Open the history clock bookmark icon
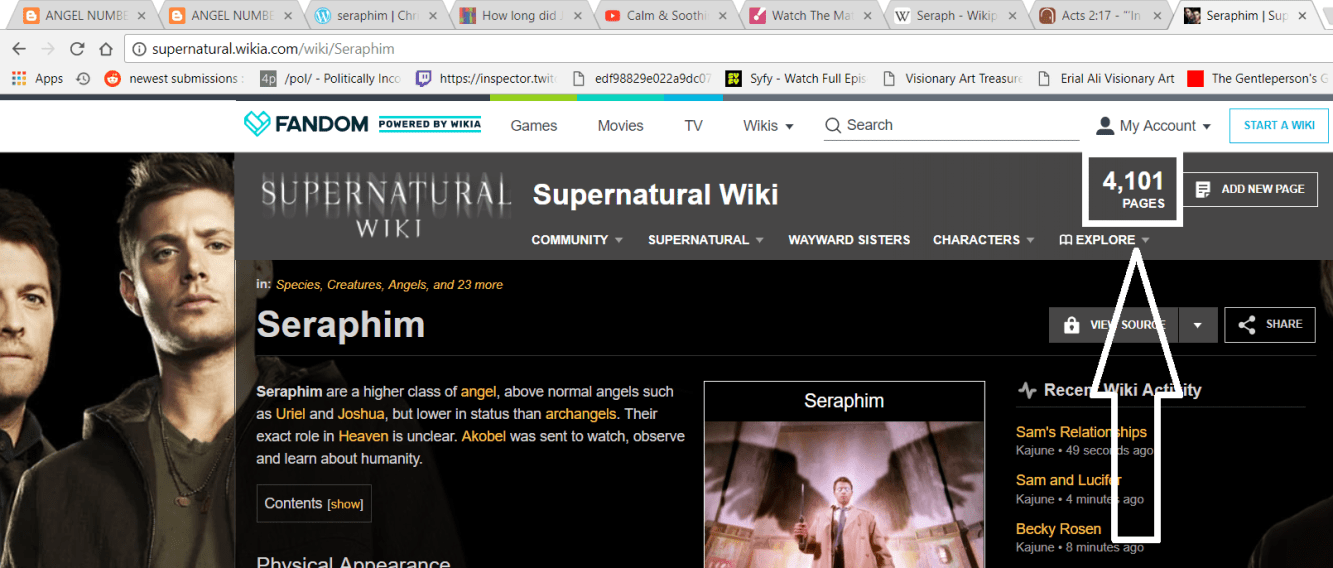The height and width of the screenshot is (568, 1333). [83, 78]
